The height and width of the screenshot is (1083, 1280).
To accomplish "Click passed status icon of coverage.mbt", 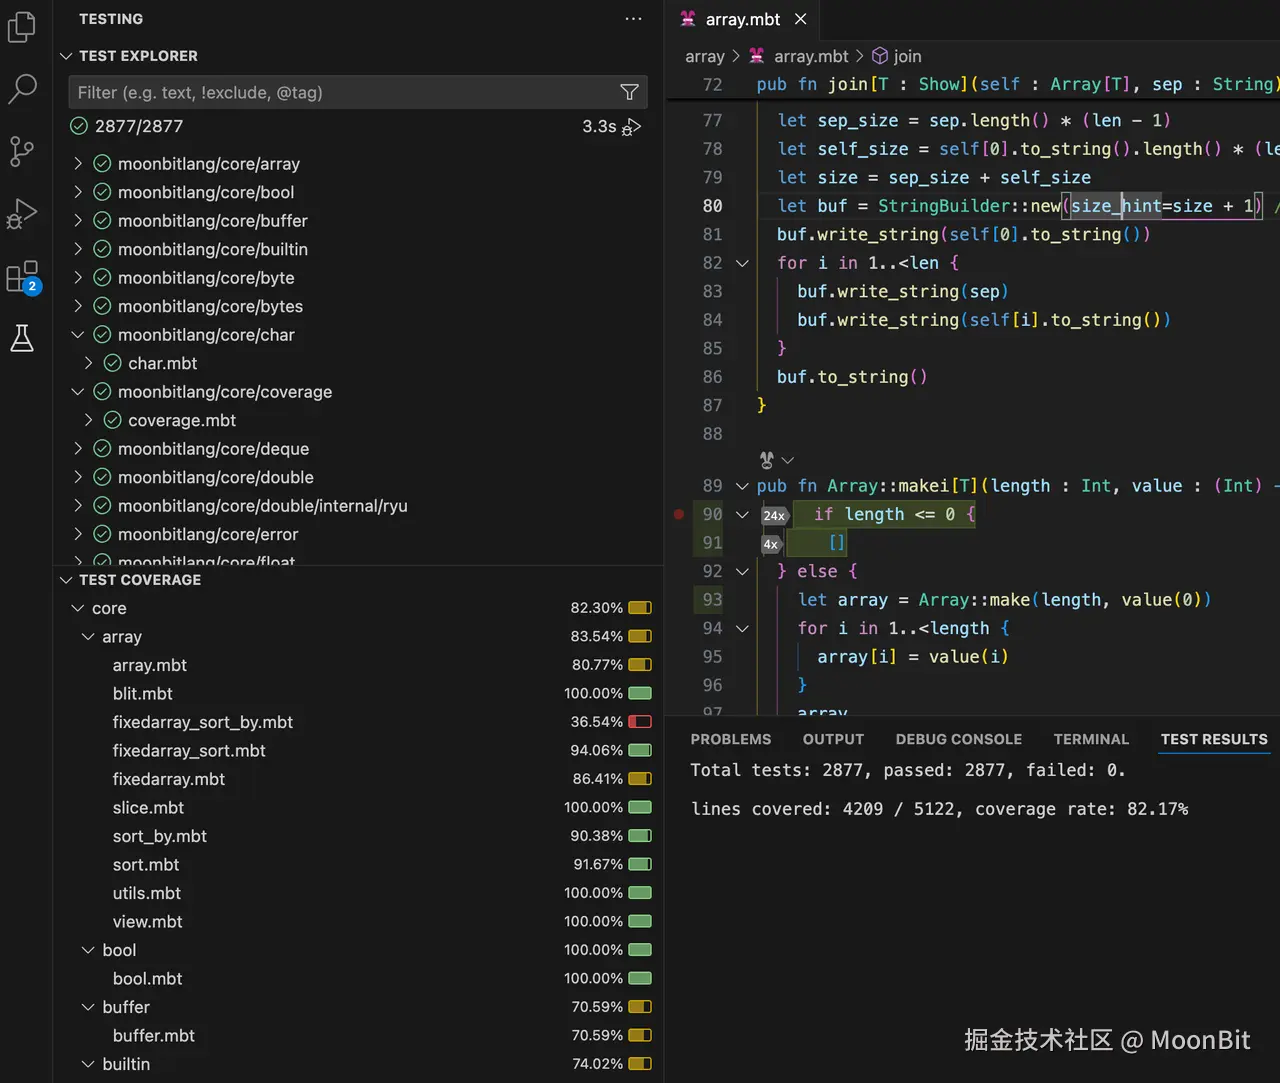I will [113, 420].
